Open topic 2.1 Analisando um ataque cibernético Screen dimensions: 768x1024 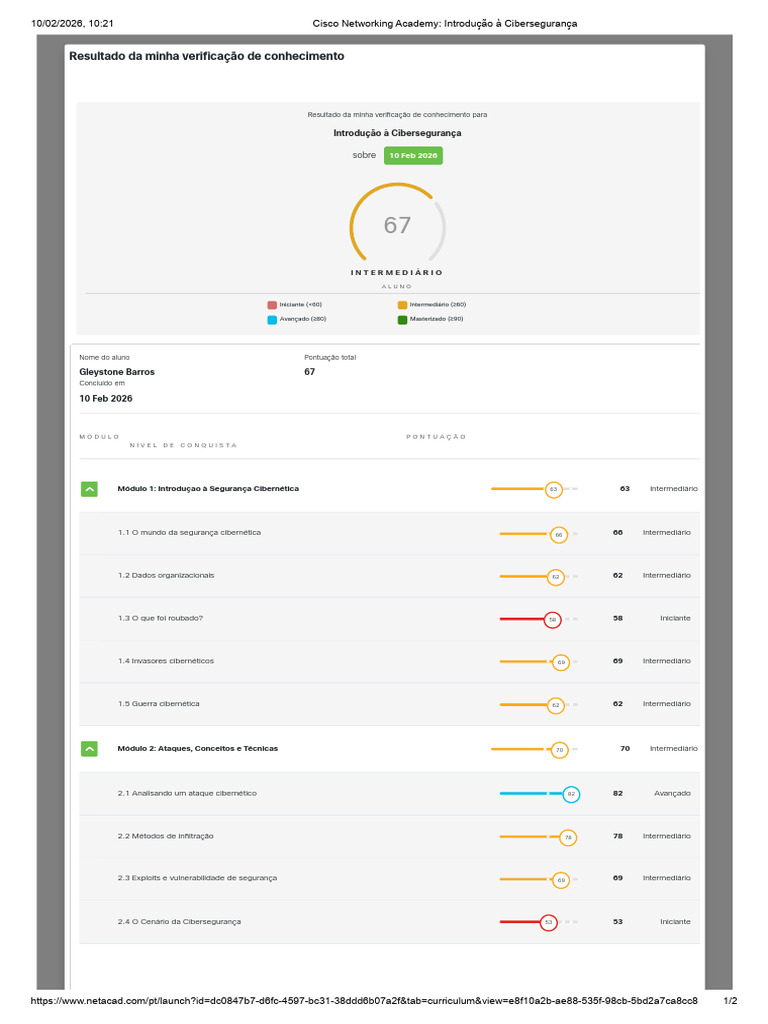[187, 793]
